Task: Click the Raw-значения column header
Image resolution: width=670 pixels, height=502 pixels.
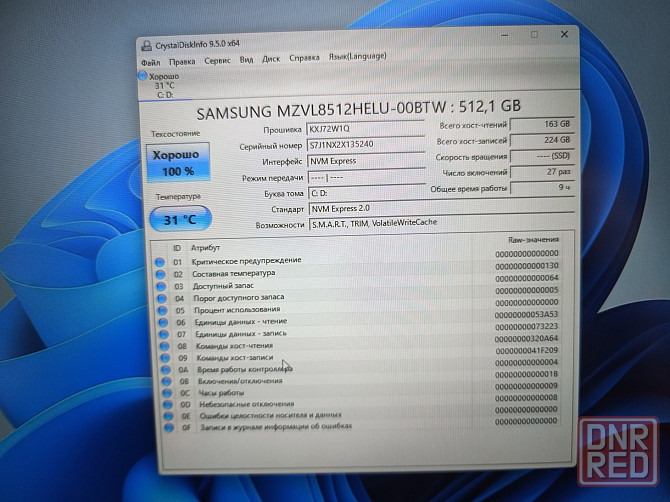Action: click(x=533, y=240)
